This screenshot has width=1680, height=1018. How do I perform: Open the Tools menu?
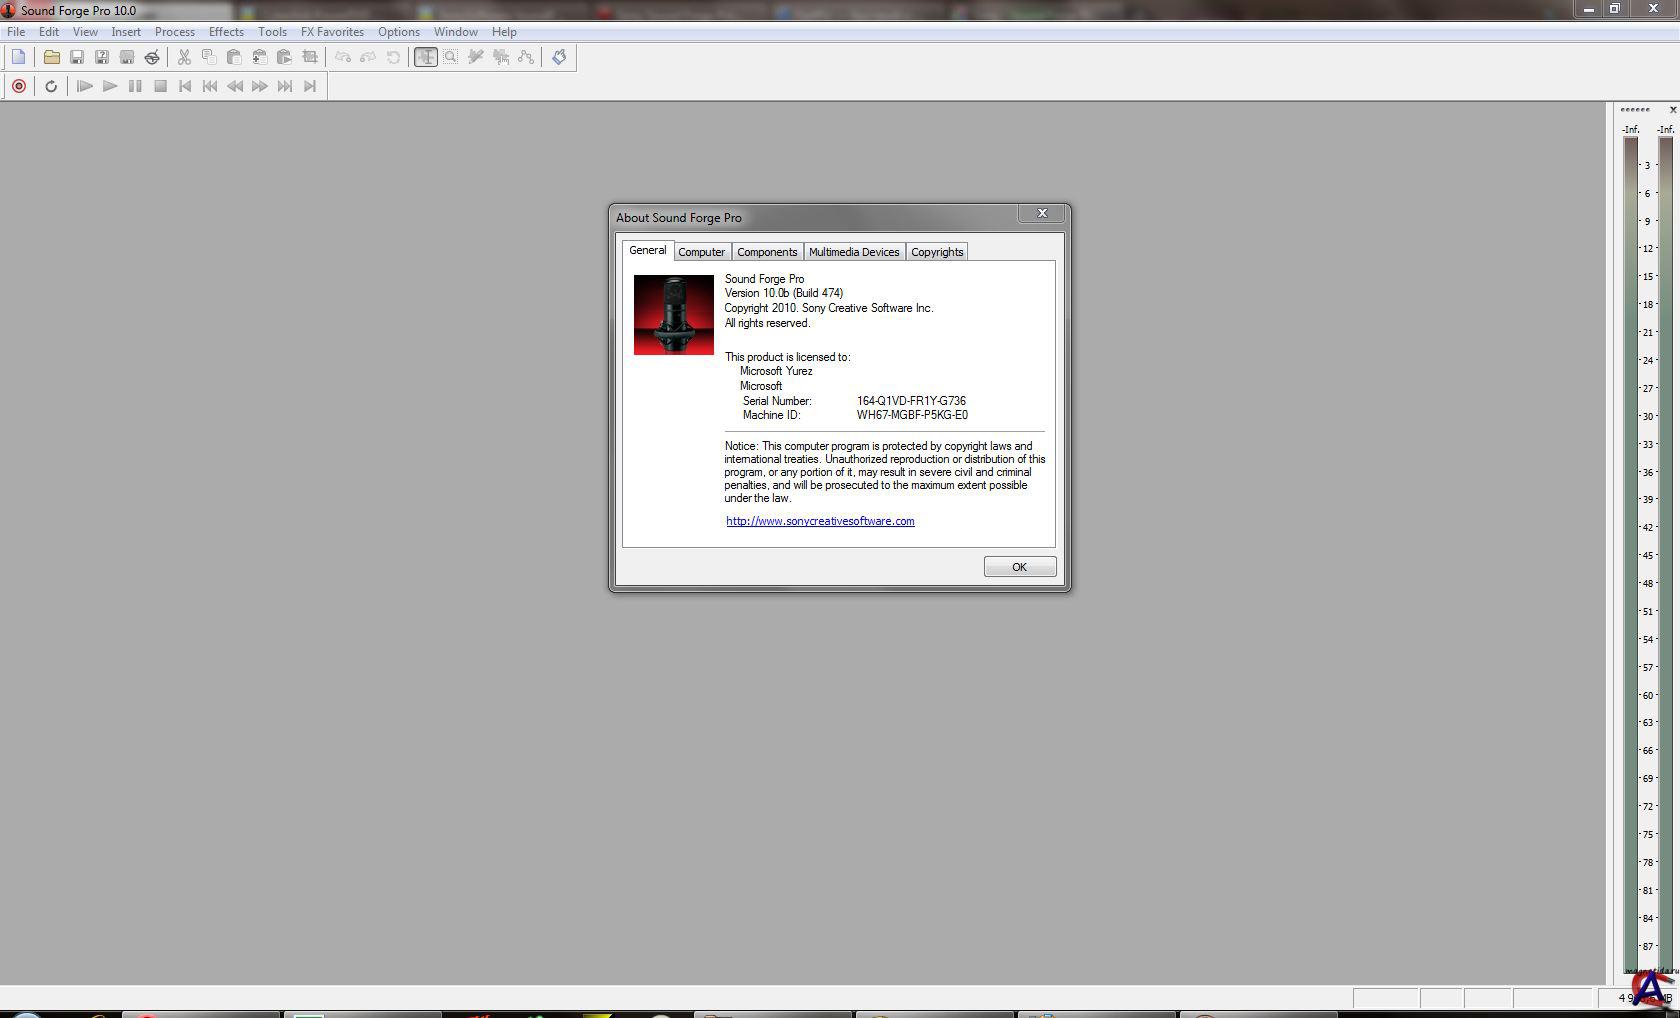click(272, 32)
